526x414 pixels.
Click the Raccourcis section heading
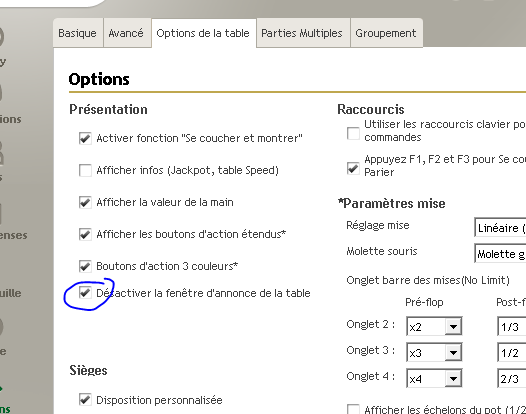371,109
